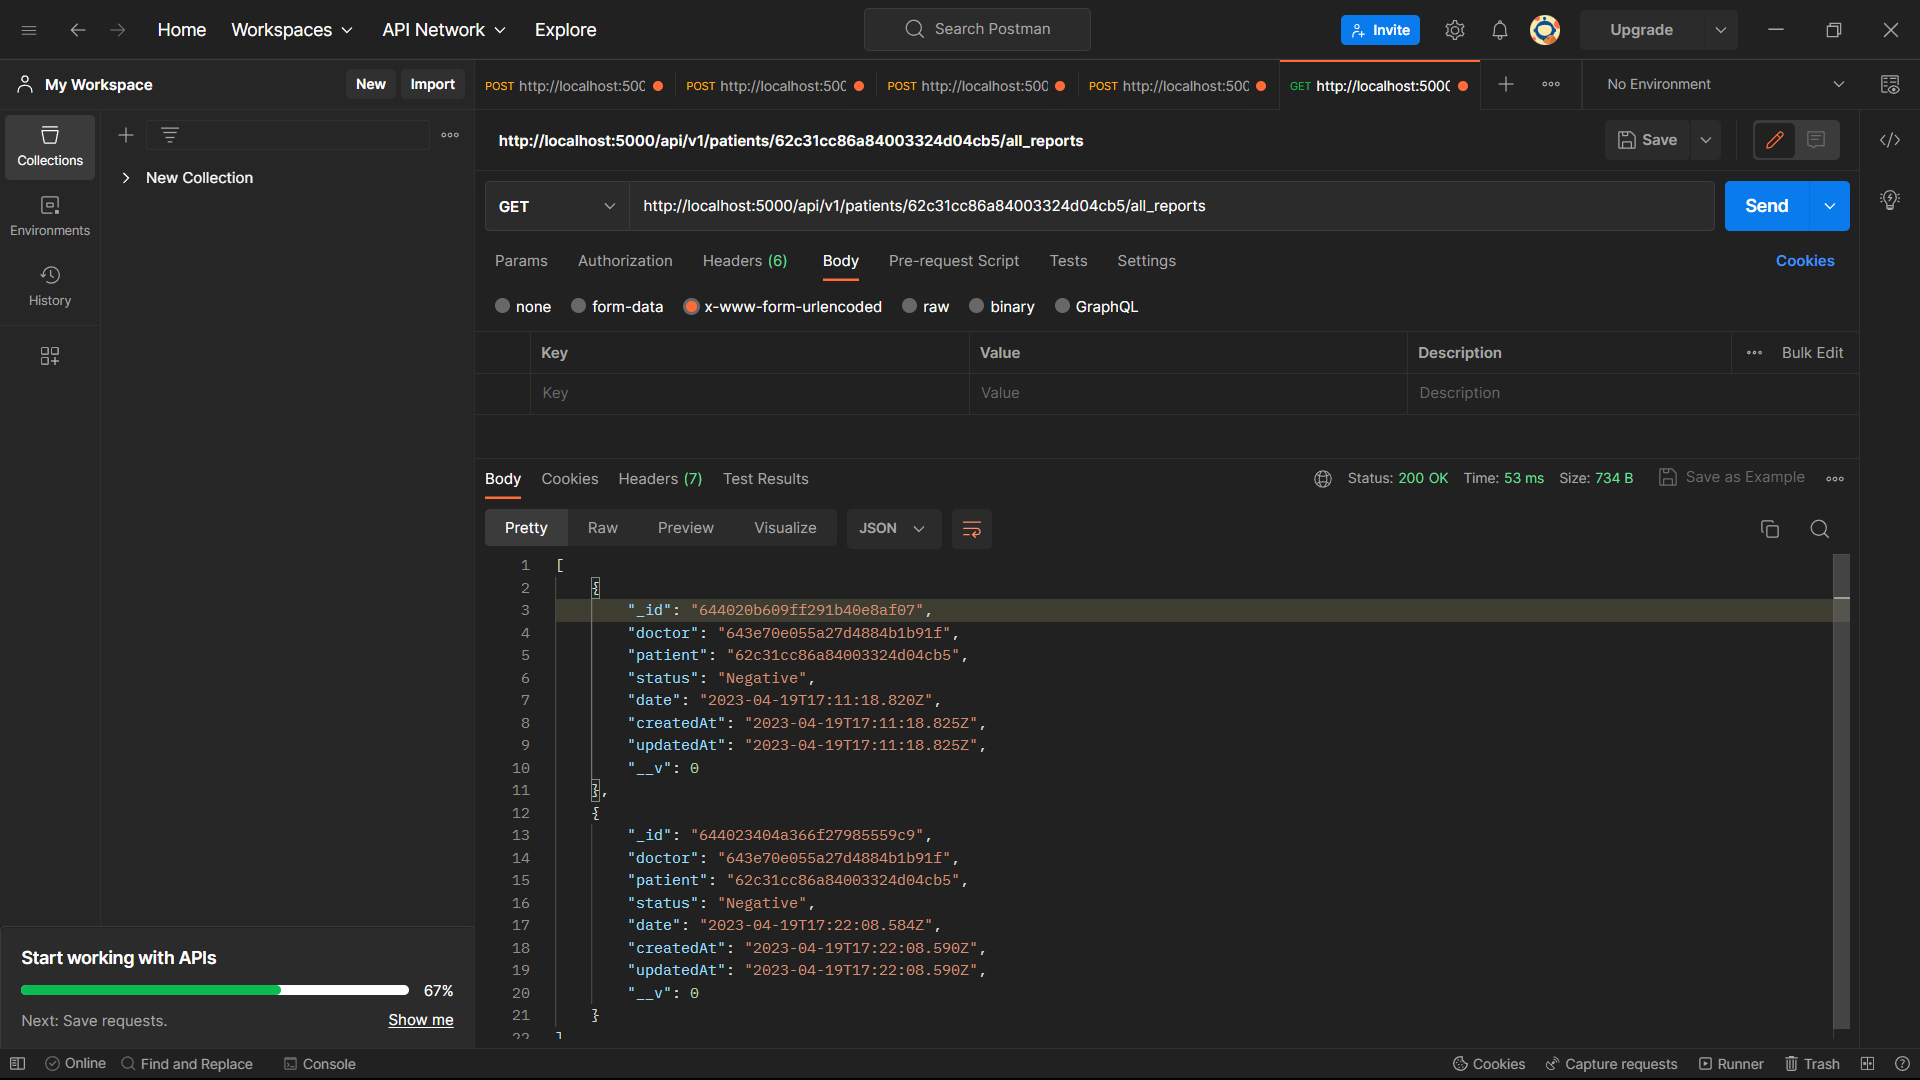Expand the New Collection tree item
1920x1080 pixels.
[x=127, y=177]
